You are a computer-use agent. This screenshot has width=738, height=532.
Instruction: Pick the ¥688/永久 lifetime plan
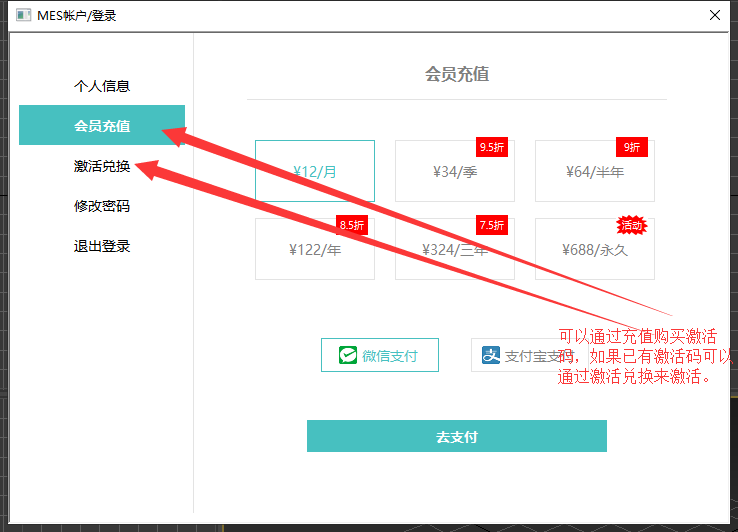pyautogui.click(x=594, y=250)
